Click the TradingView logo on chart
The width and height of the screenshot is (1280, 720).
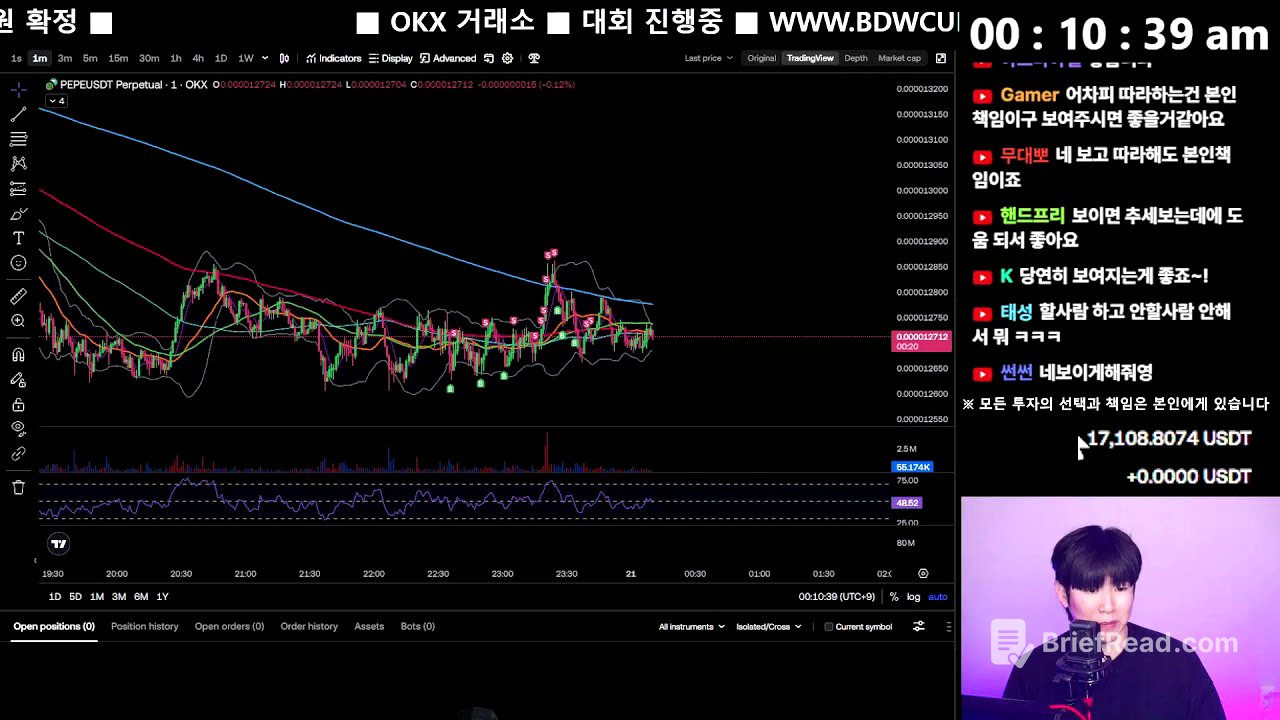click(x=59, y=544)
